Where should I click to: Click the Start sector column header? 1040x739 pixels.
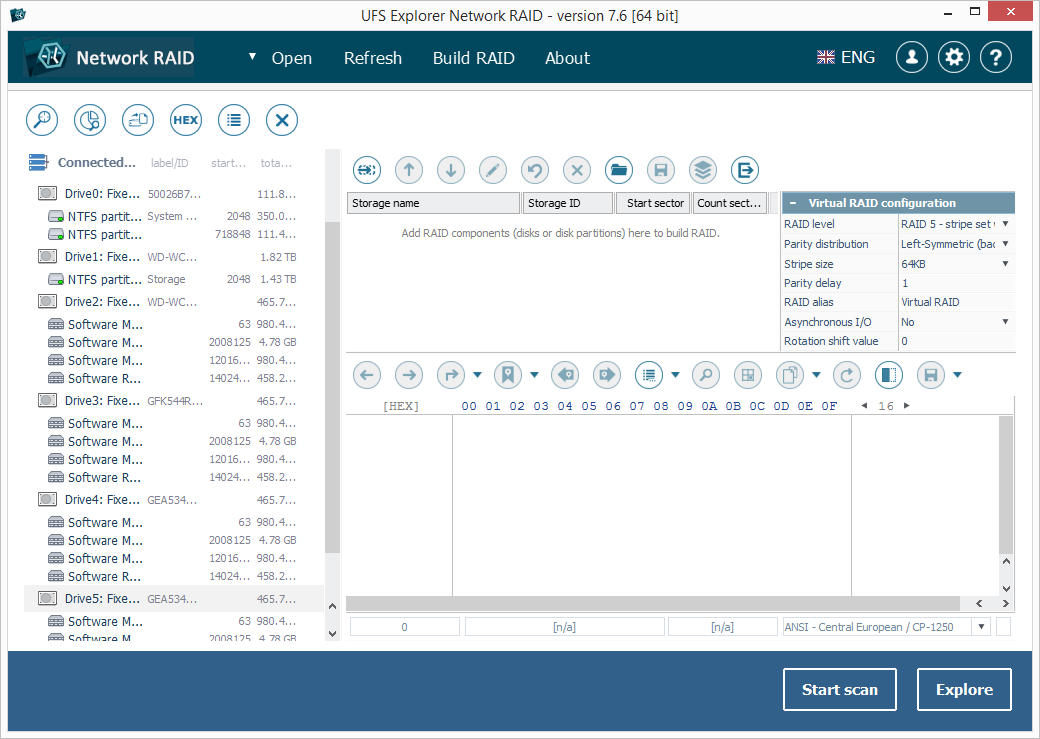pos(653,203)
